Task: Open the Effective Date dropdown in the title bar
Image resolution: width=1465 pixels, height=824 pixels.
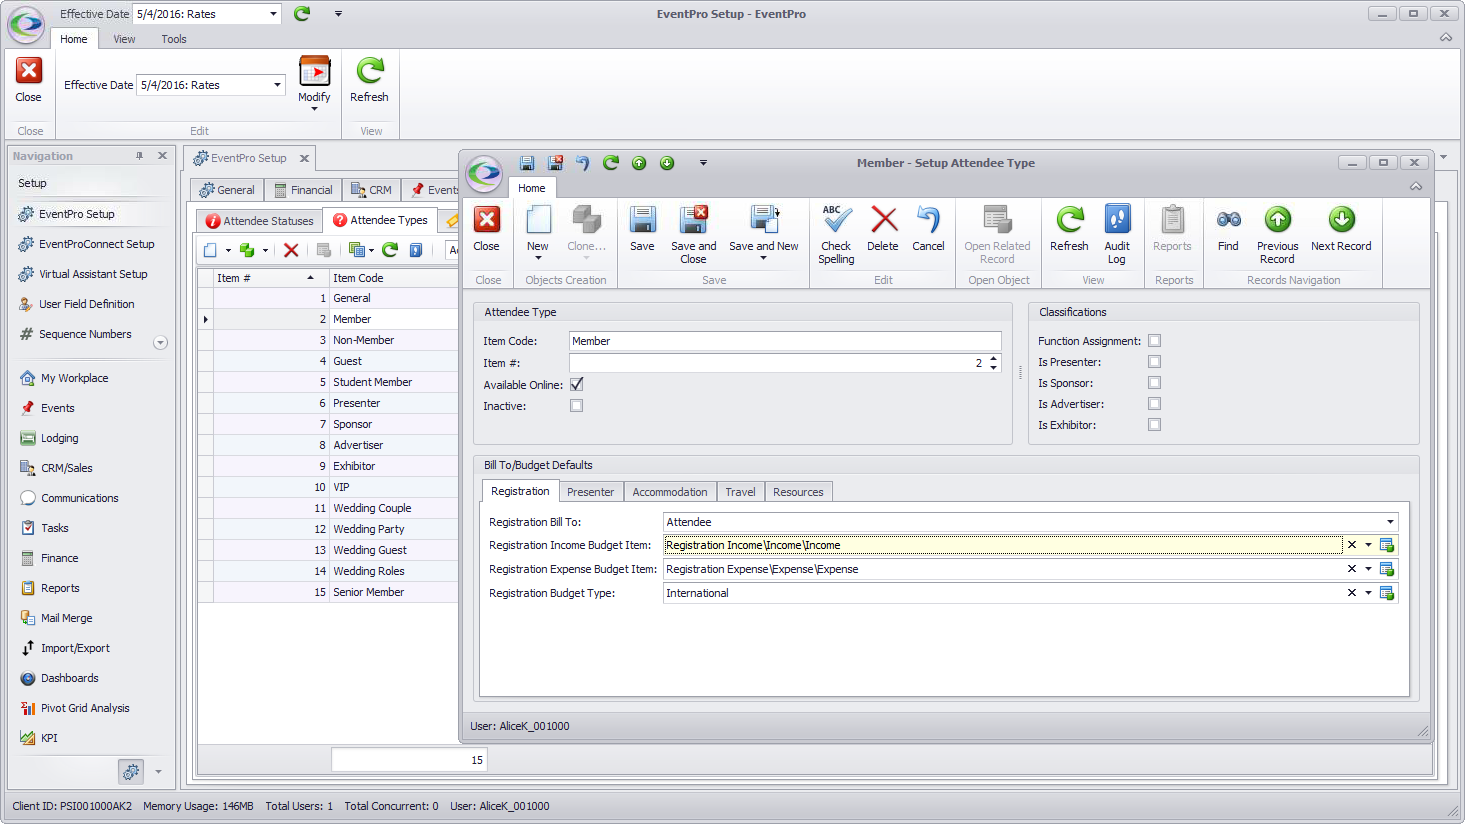Action: (x=273, y=14)
